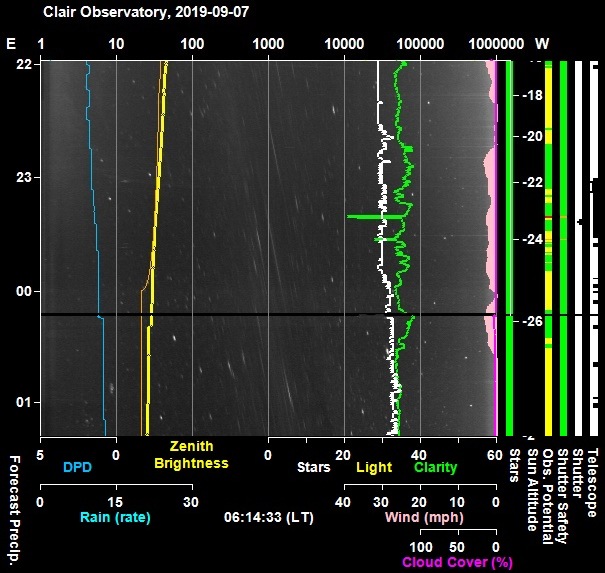Click the '40' on the Wind scale
The image size is (605, 573).
(343, 502)
